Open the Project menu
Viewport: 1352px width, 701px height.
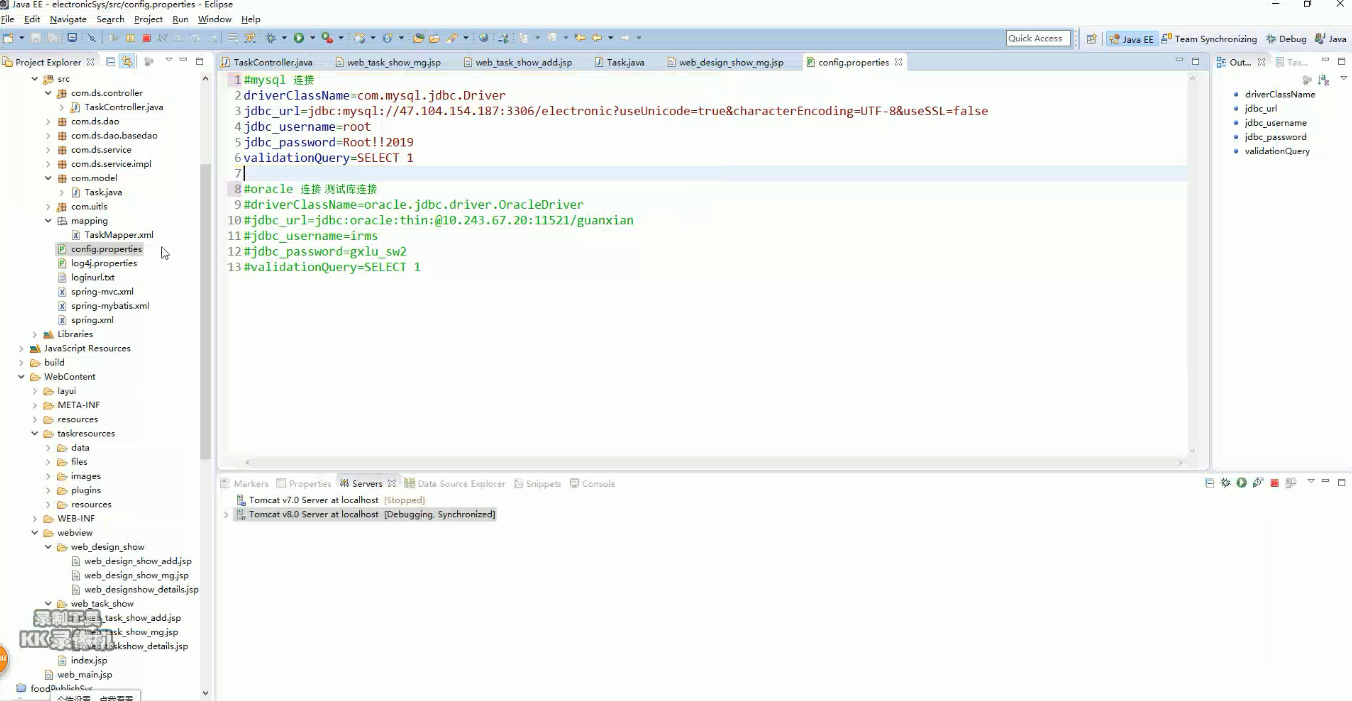pos(148,19)
